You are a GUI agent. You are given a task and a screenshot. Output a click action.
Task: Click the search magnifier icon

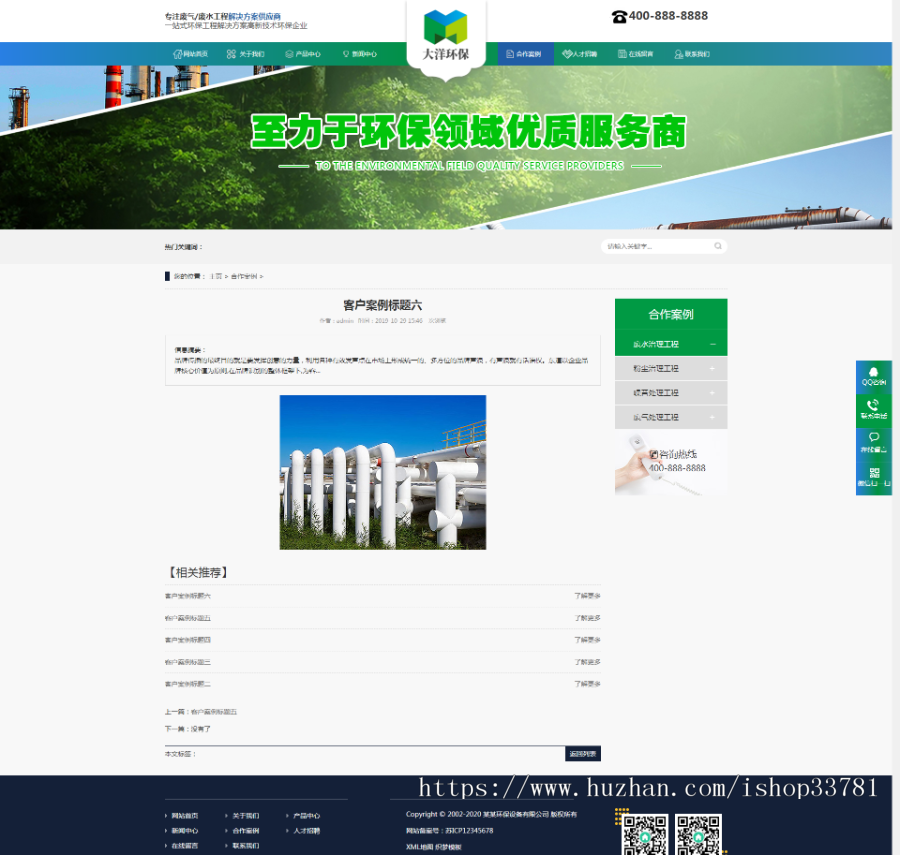pos(717,246)
